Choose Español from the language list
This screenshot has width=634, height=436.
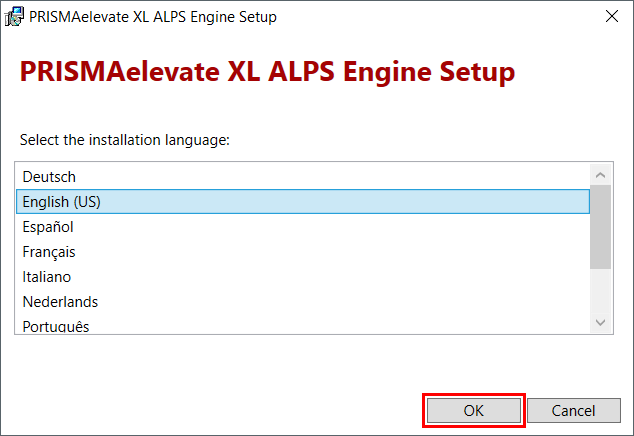[x=302, y=226]
